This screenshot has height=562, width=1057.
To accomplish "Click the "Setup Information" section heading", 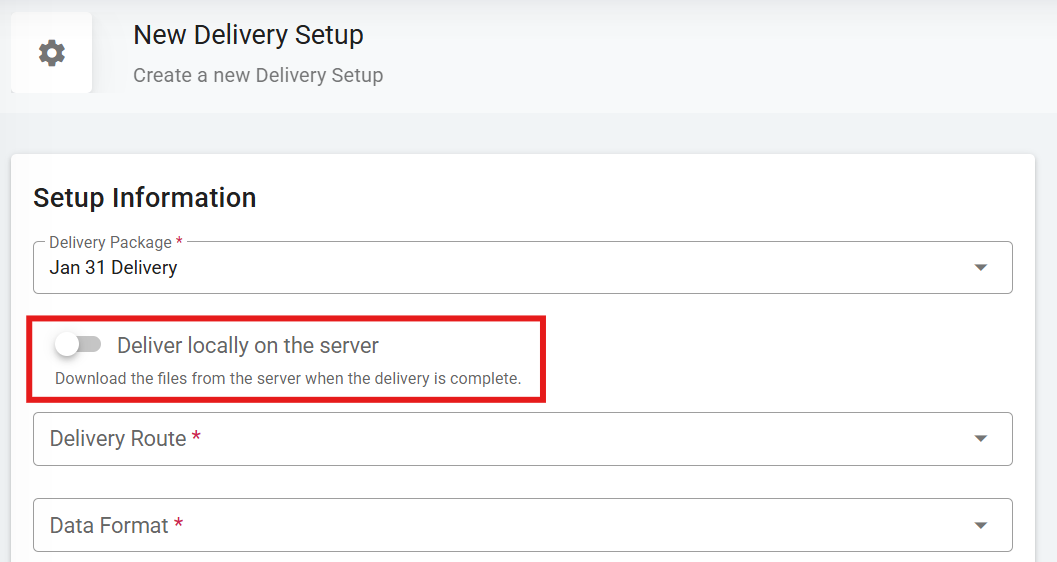I will (x=145, y=198).
